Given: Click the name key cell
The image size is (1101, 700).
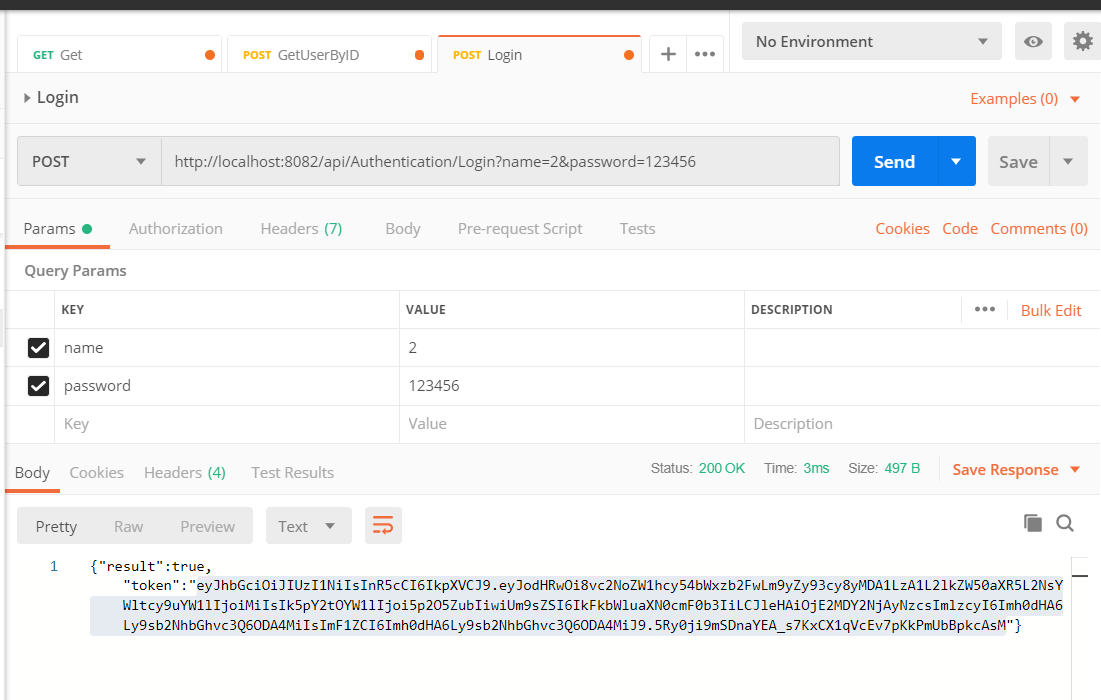Looking at the screenshot, I should point(227,348).
